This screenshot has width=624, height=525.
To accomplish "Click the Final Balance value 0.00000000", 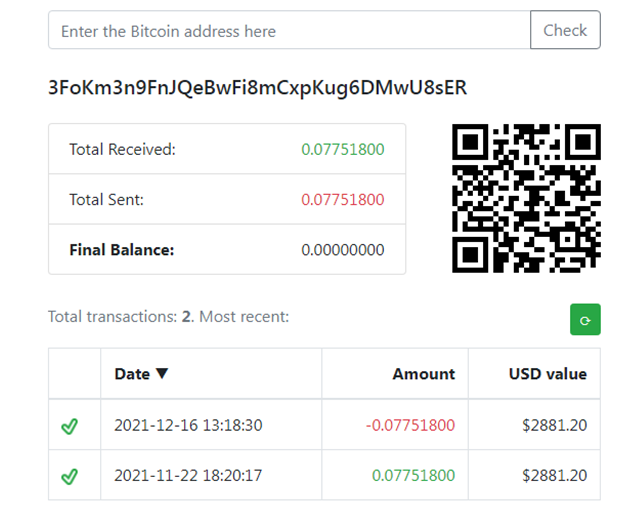I will 343,250.
